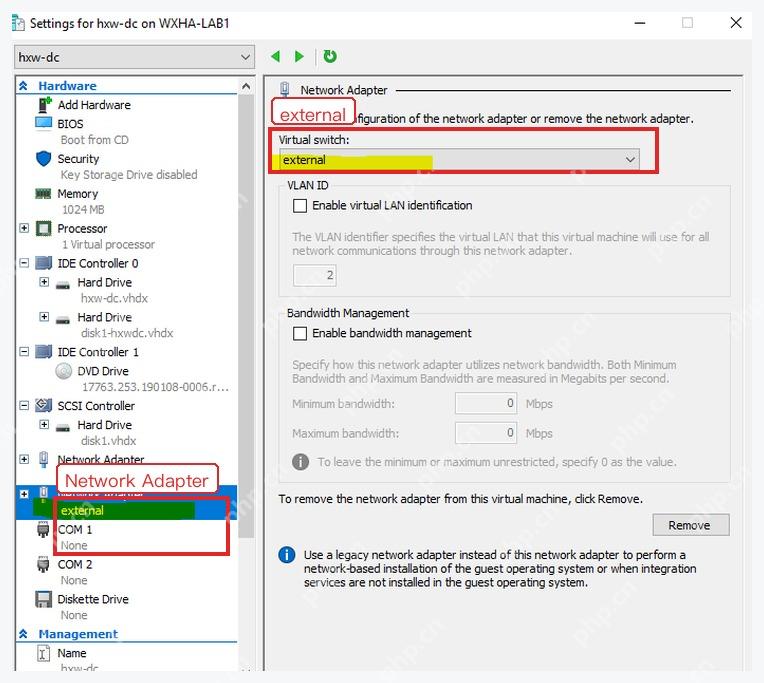The width and height of the screenshot is (764, 683).
Task: Select the Security shield icon
Action: [43, 158]
